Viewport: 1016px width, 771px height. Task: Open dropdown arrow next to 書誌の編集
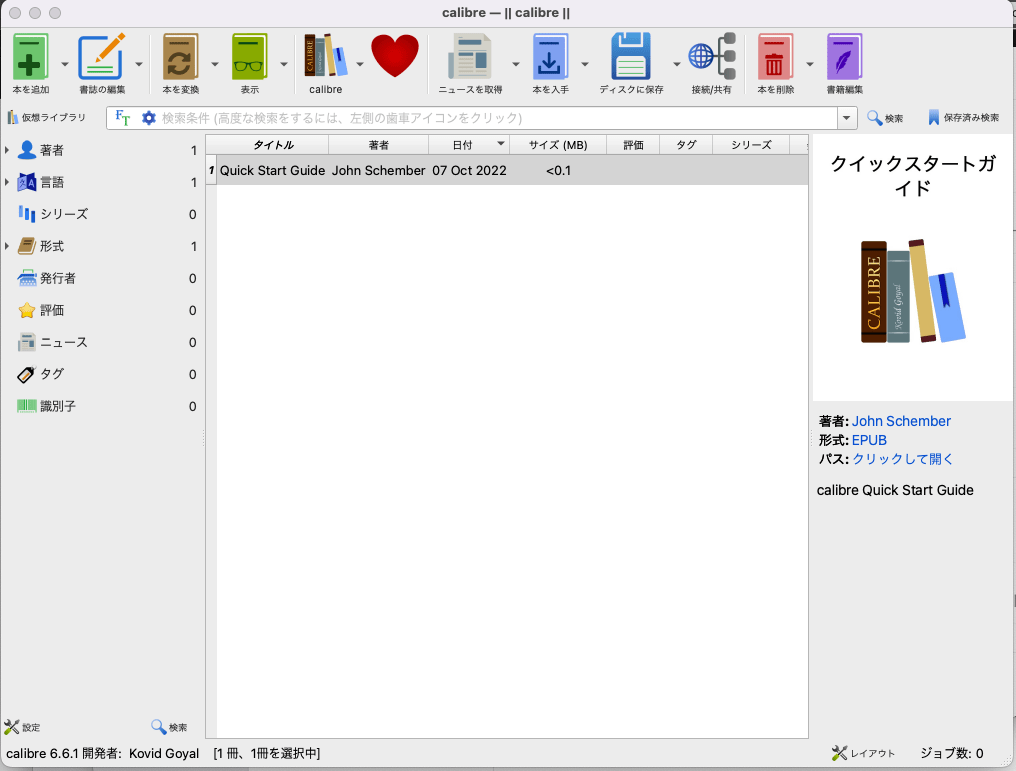click(139, 64)
